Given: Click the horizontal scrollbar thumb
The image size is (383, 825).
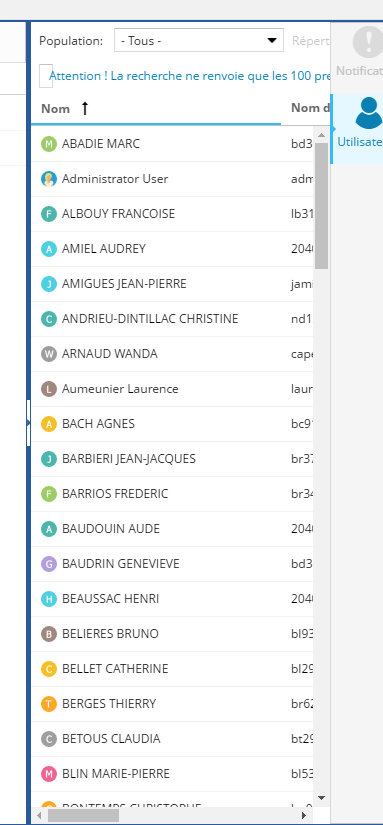Looking at the screenshot, I should tap(83, 815).
